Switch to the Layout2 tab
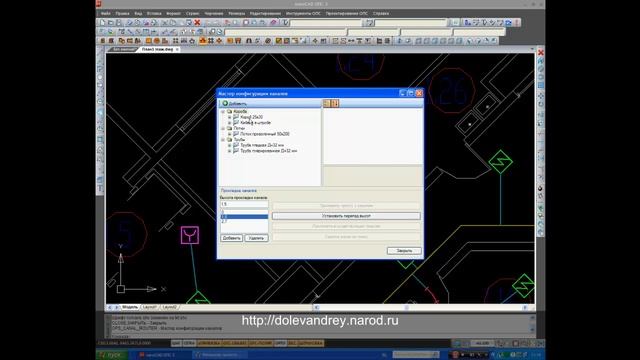The height and width of the screenshot is (360, 640). [170, 307]
